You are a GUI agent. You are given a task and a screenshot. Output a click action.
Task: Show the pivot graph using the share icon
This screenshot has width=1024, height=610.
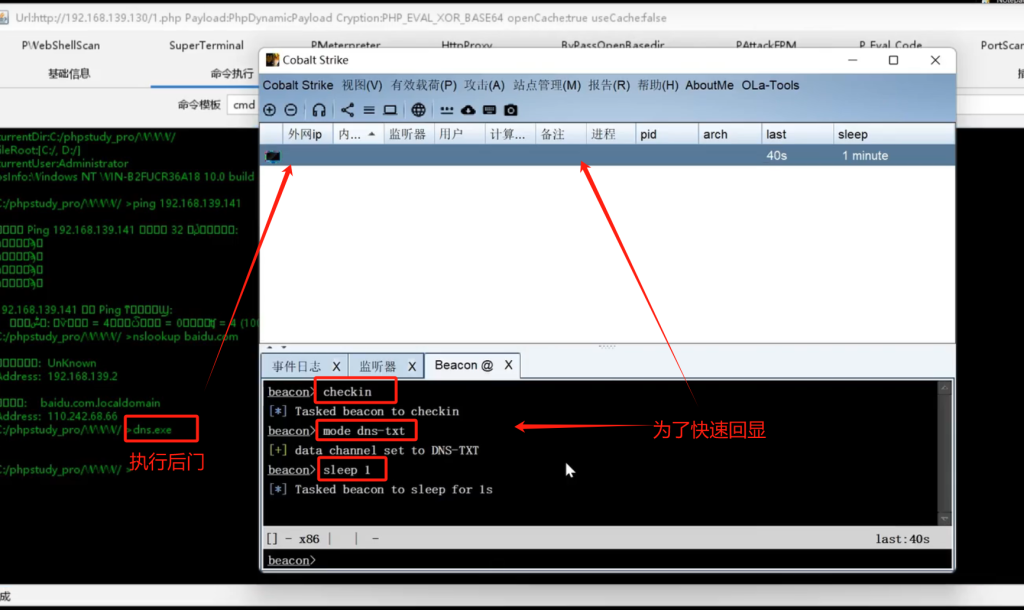click(x=347, y=110)
